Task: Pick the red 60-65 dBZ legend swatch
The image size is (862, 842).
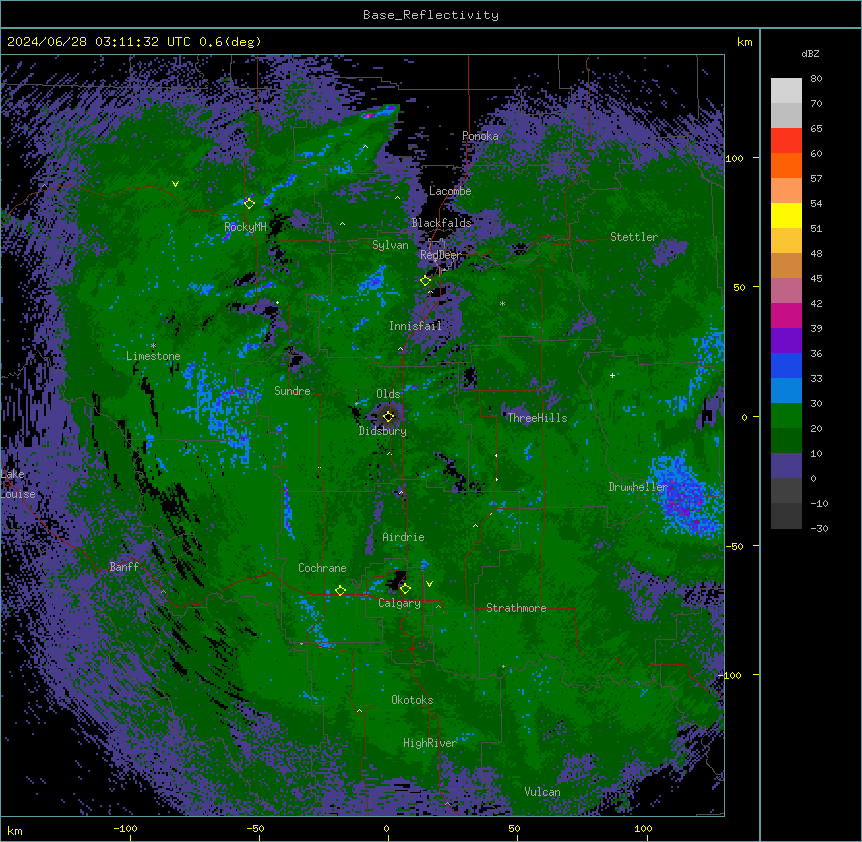Action: click(x=786, y=141)
